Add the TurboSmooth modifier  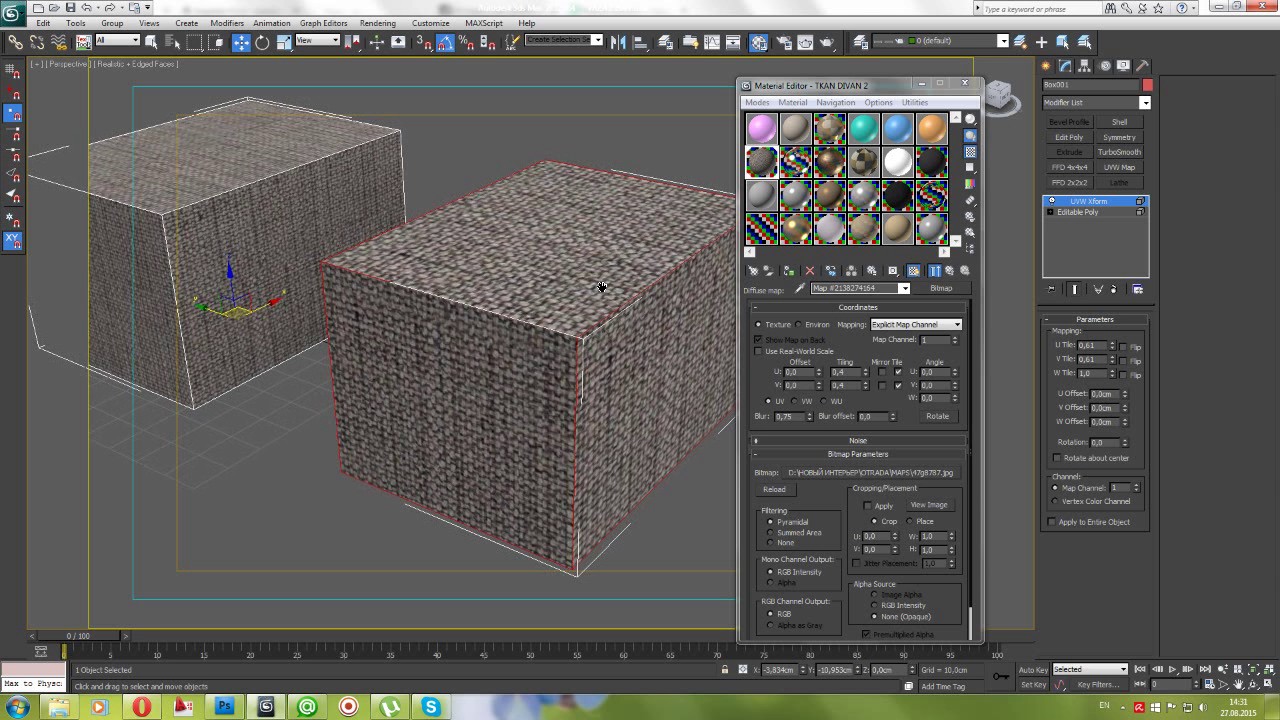[1119, 152]
